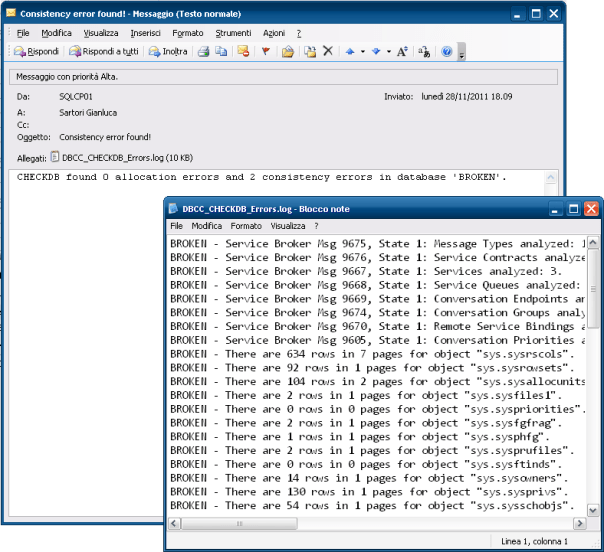Open help with the blue question mark icon

(x=446, y=51)
